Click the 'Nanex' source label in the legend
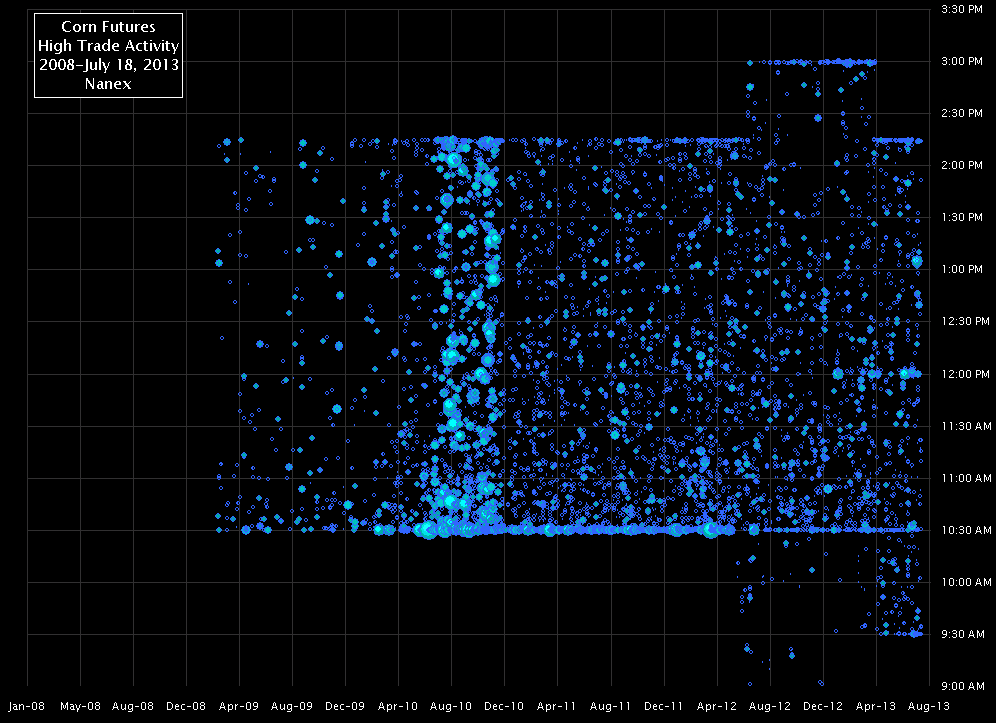Viewport: 996px width, 723px height. click(x=108, y=83)
